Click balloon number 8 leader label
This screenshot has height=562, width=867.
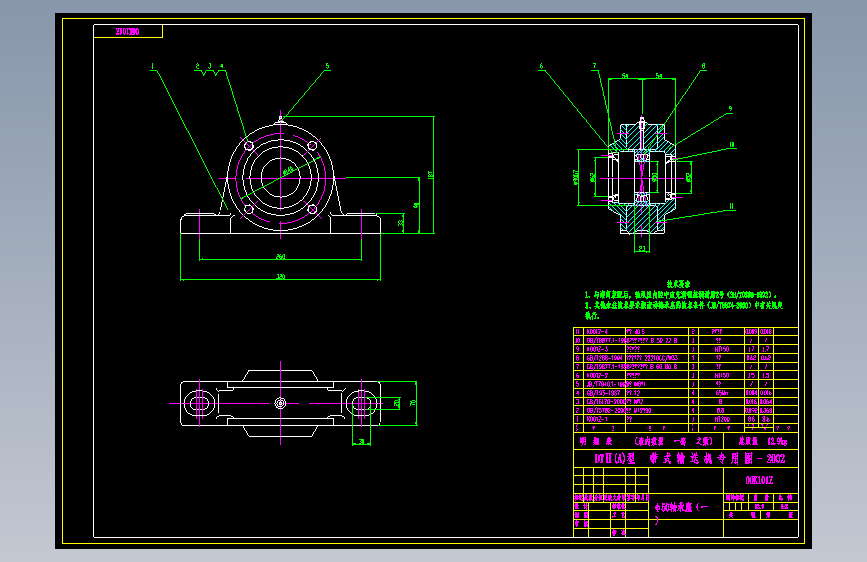point(703,66)
